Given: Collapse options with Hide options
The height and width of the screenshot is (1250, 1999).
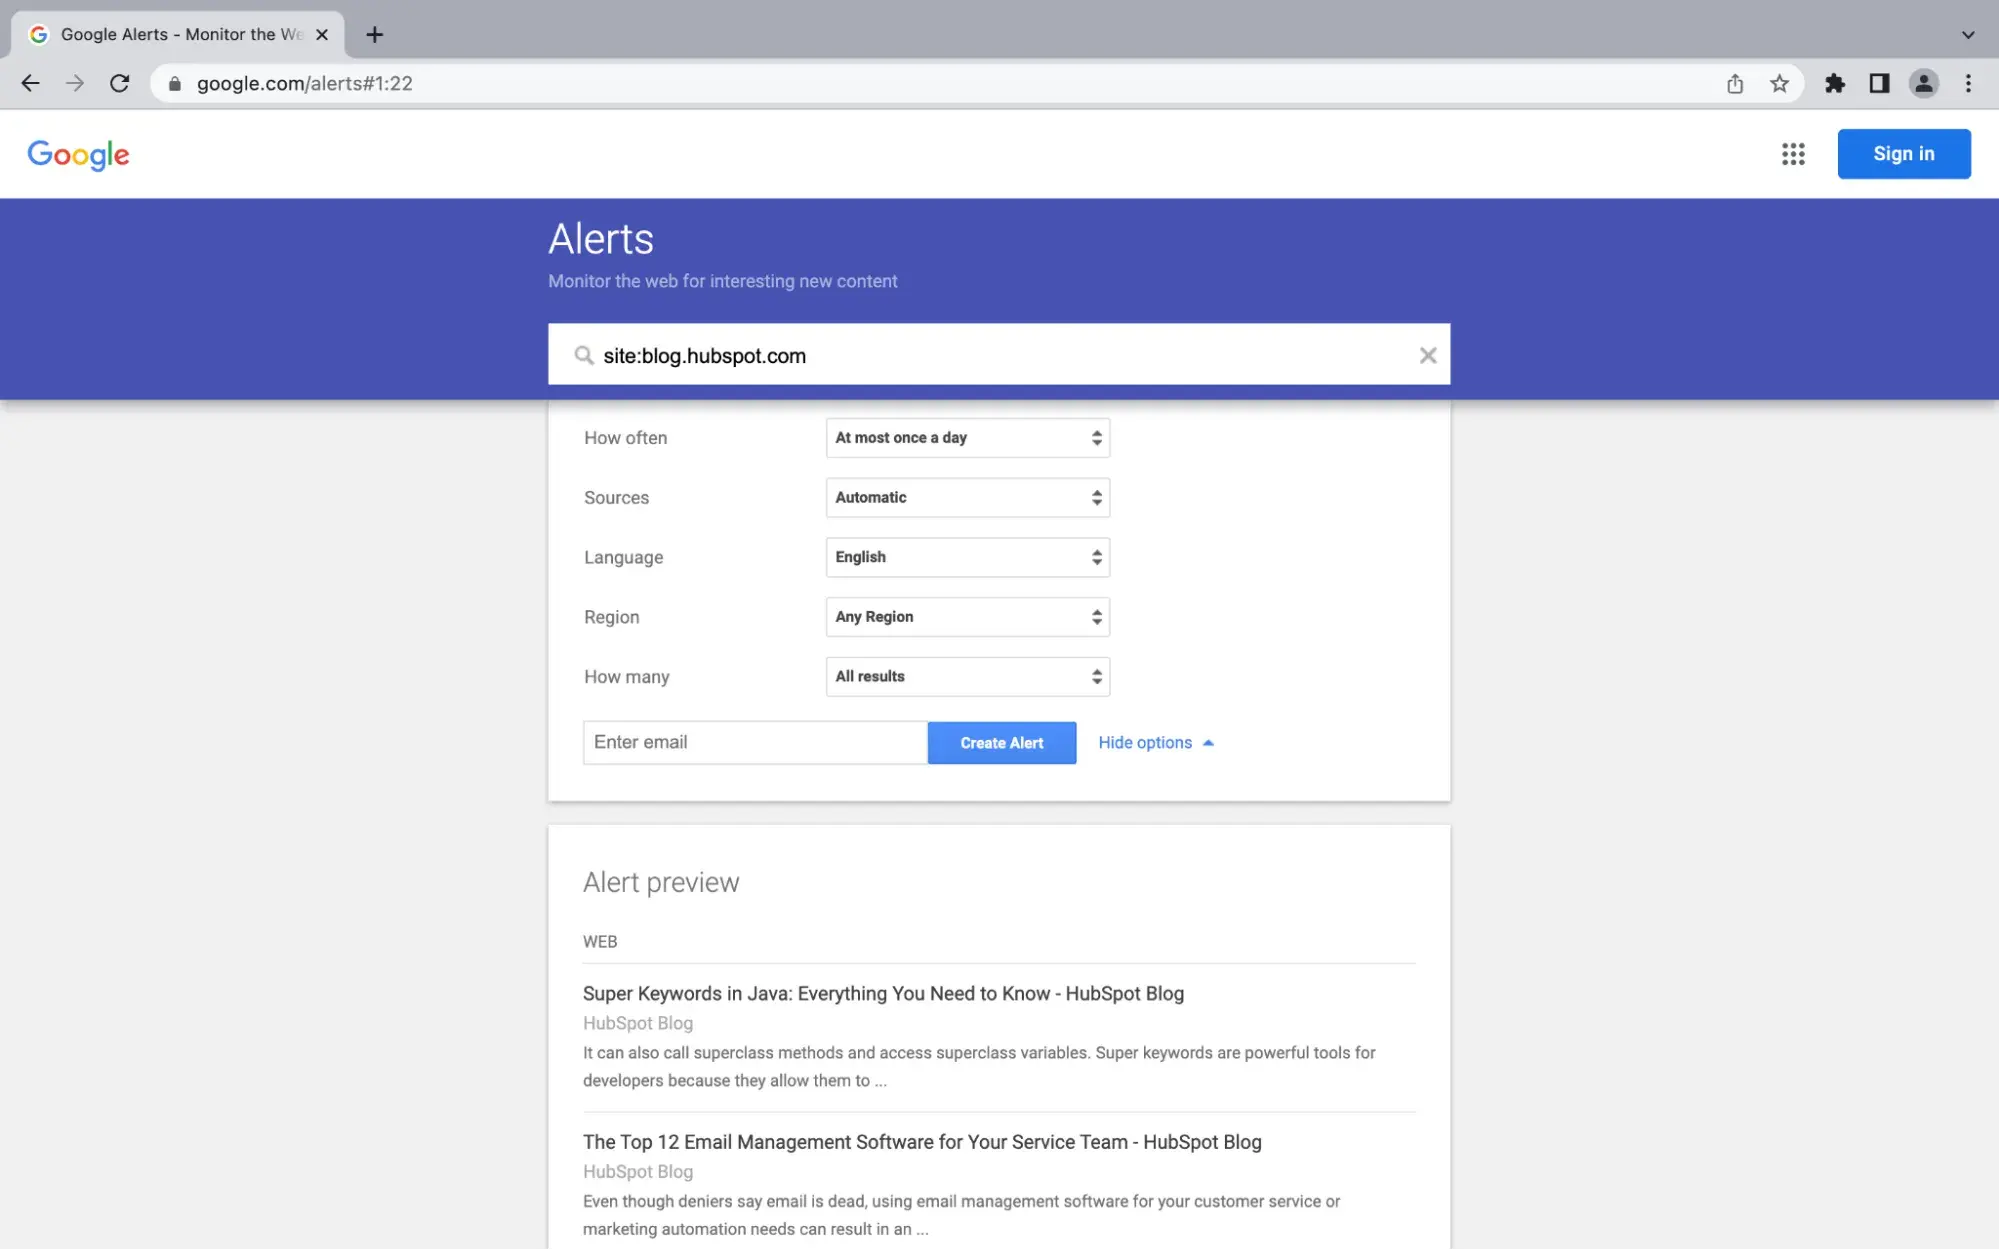Looking at the screenshot, I should coord(1155,743).
